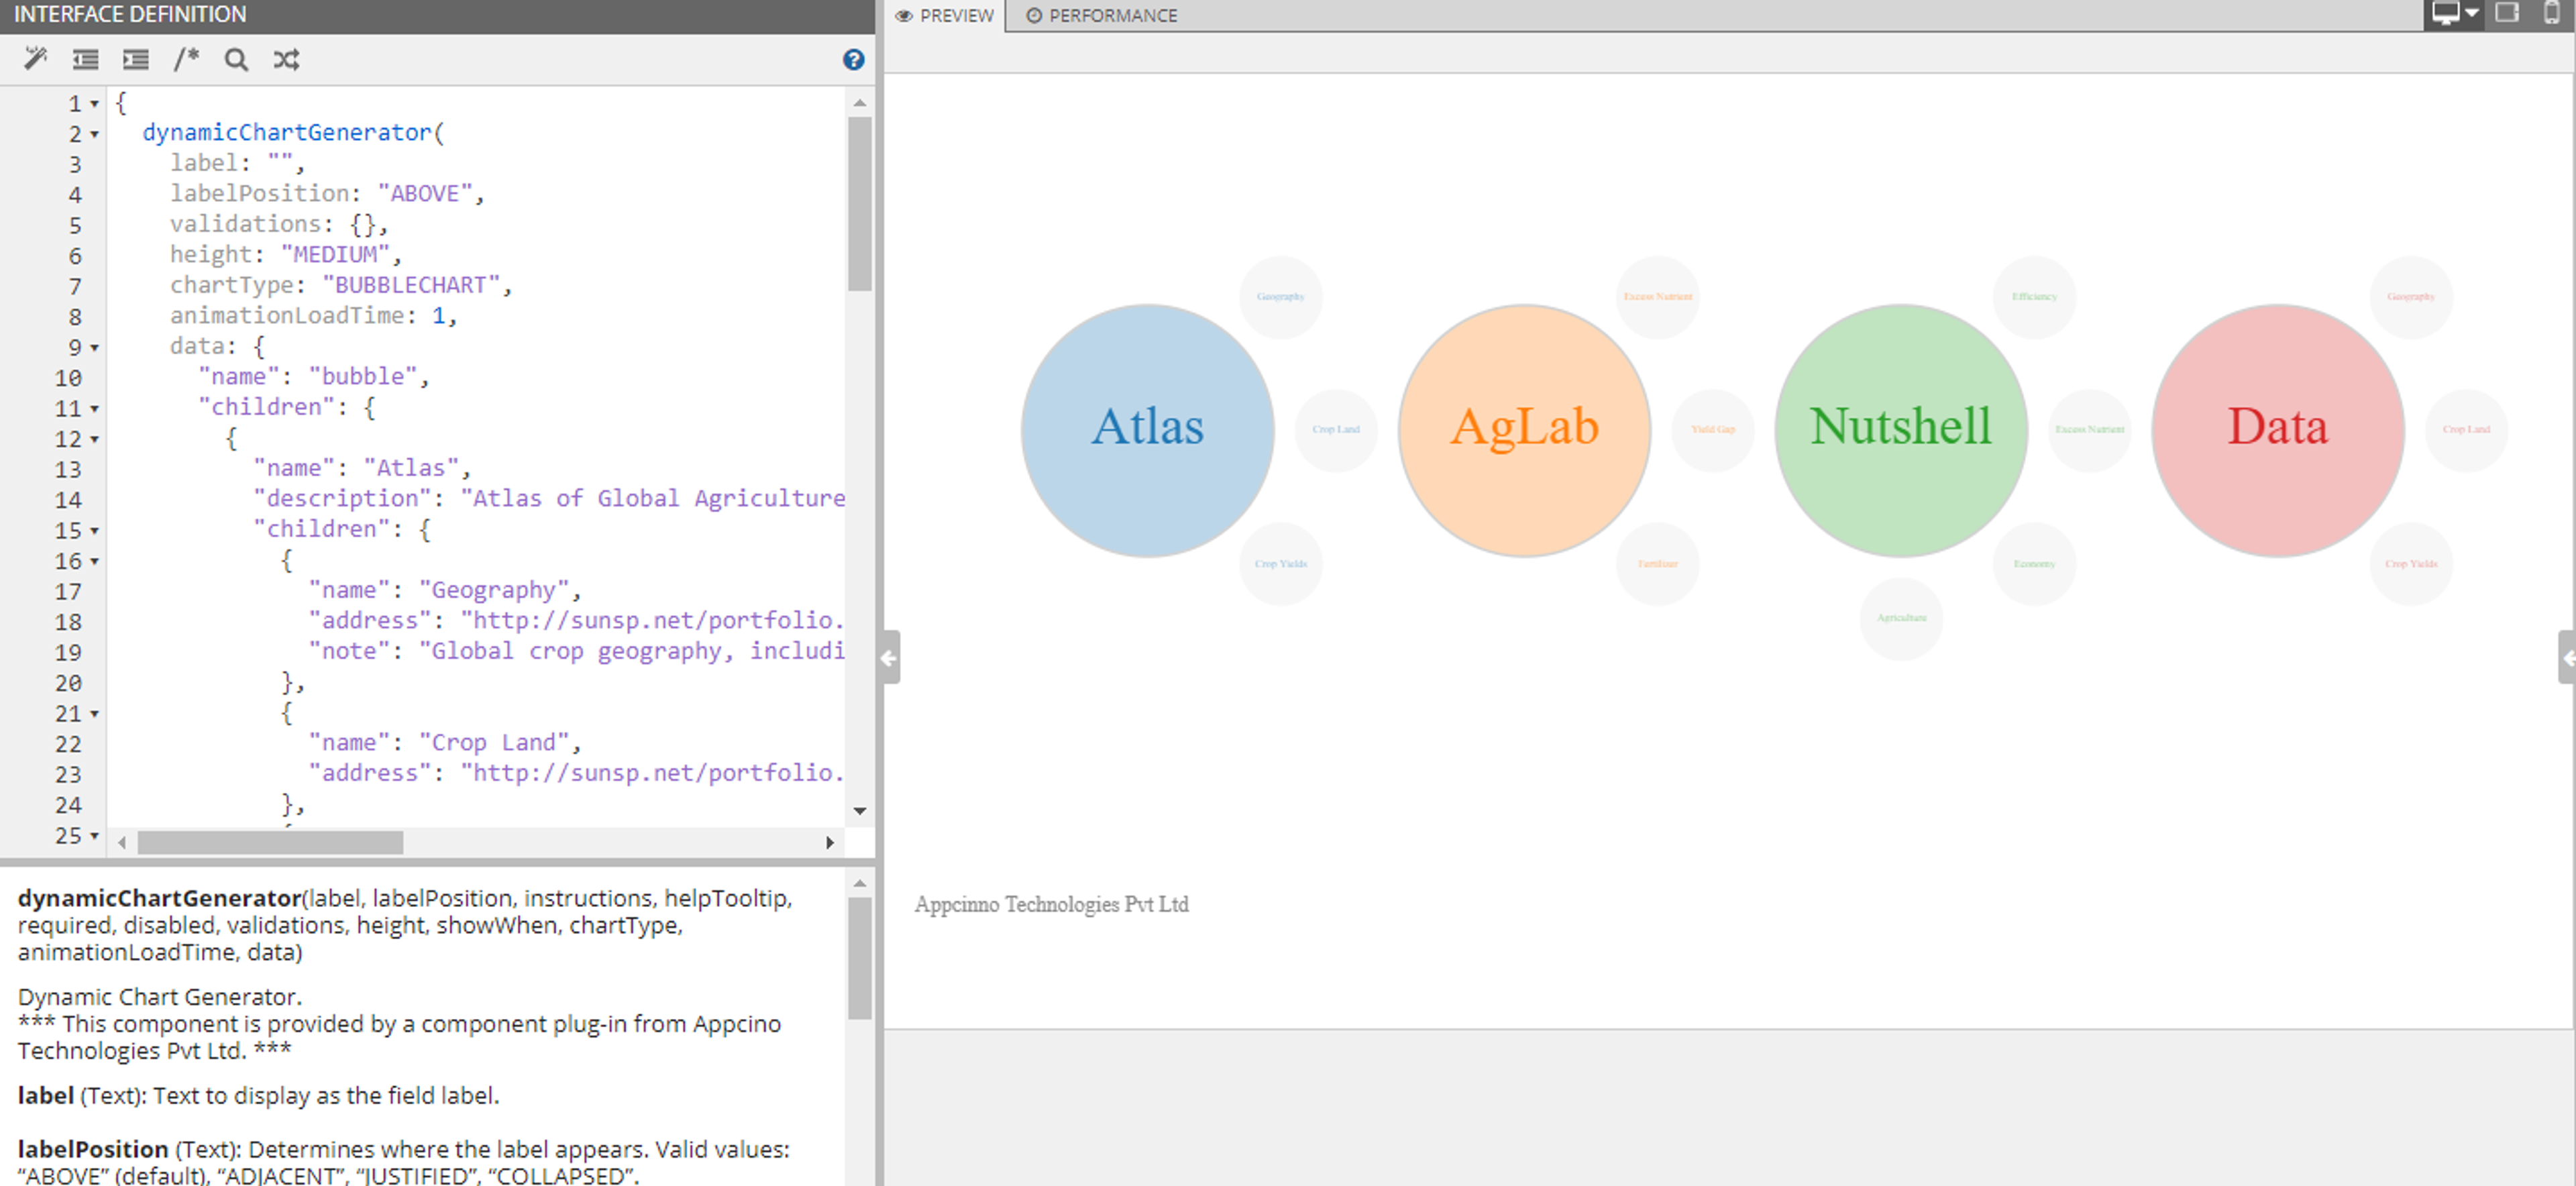Collapse code fold at line 1

(95, 104)
